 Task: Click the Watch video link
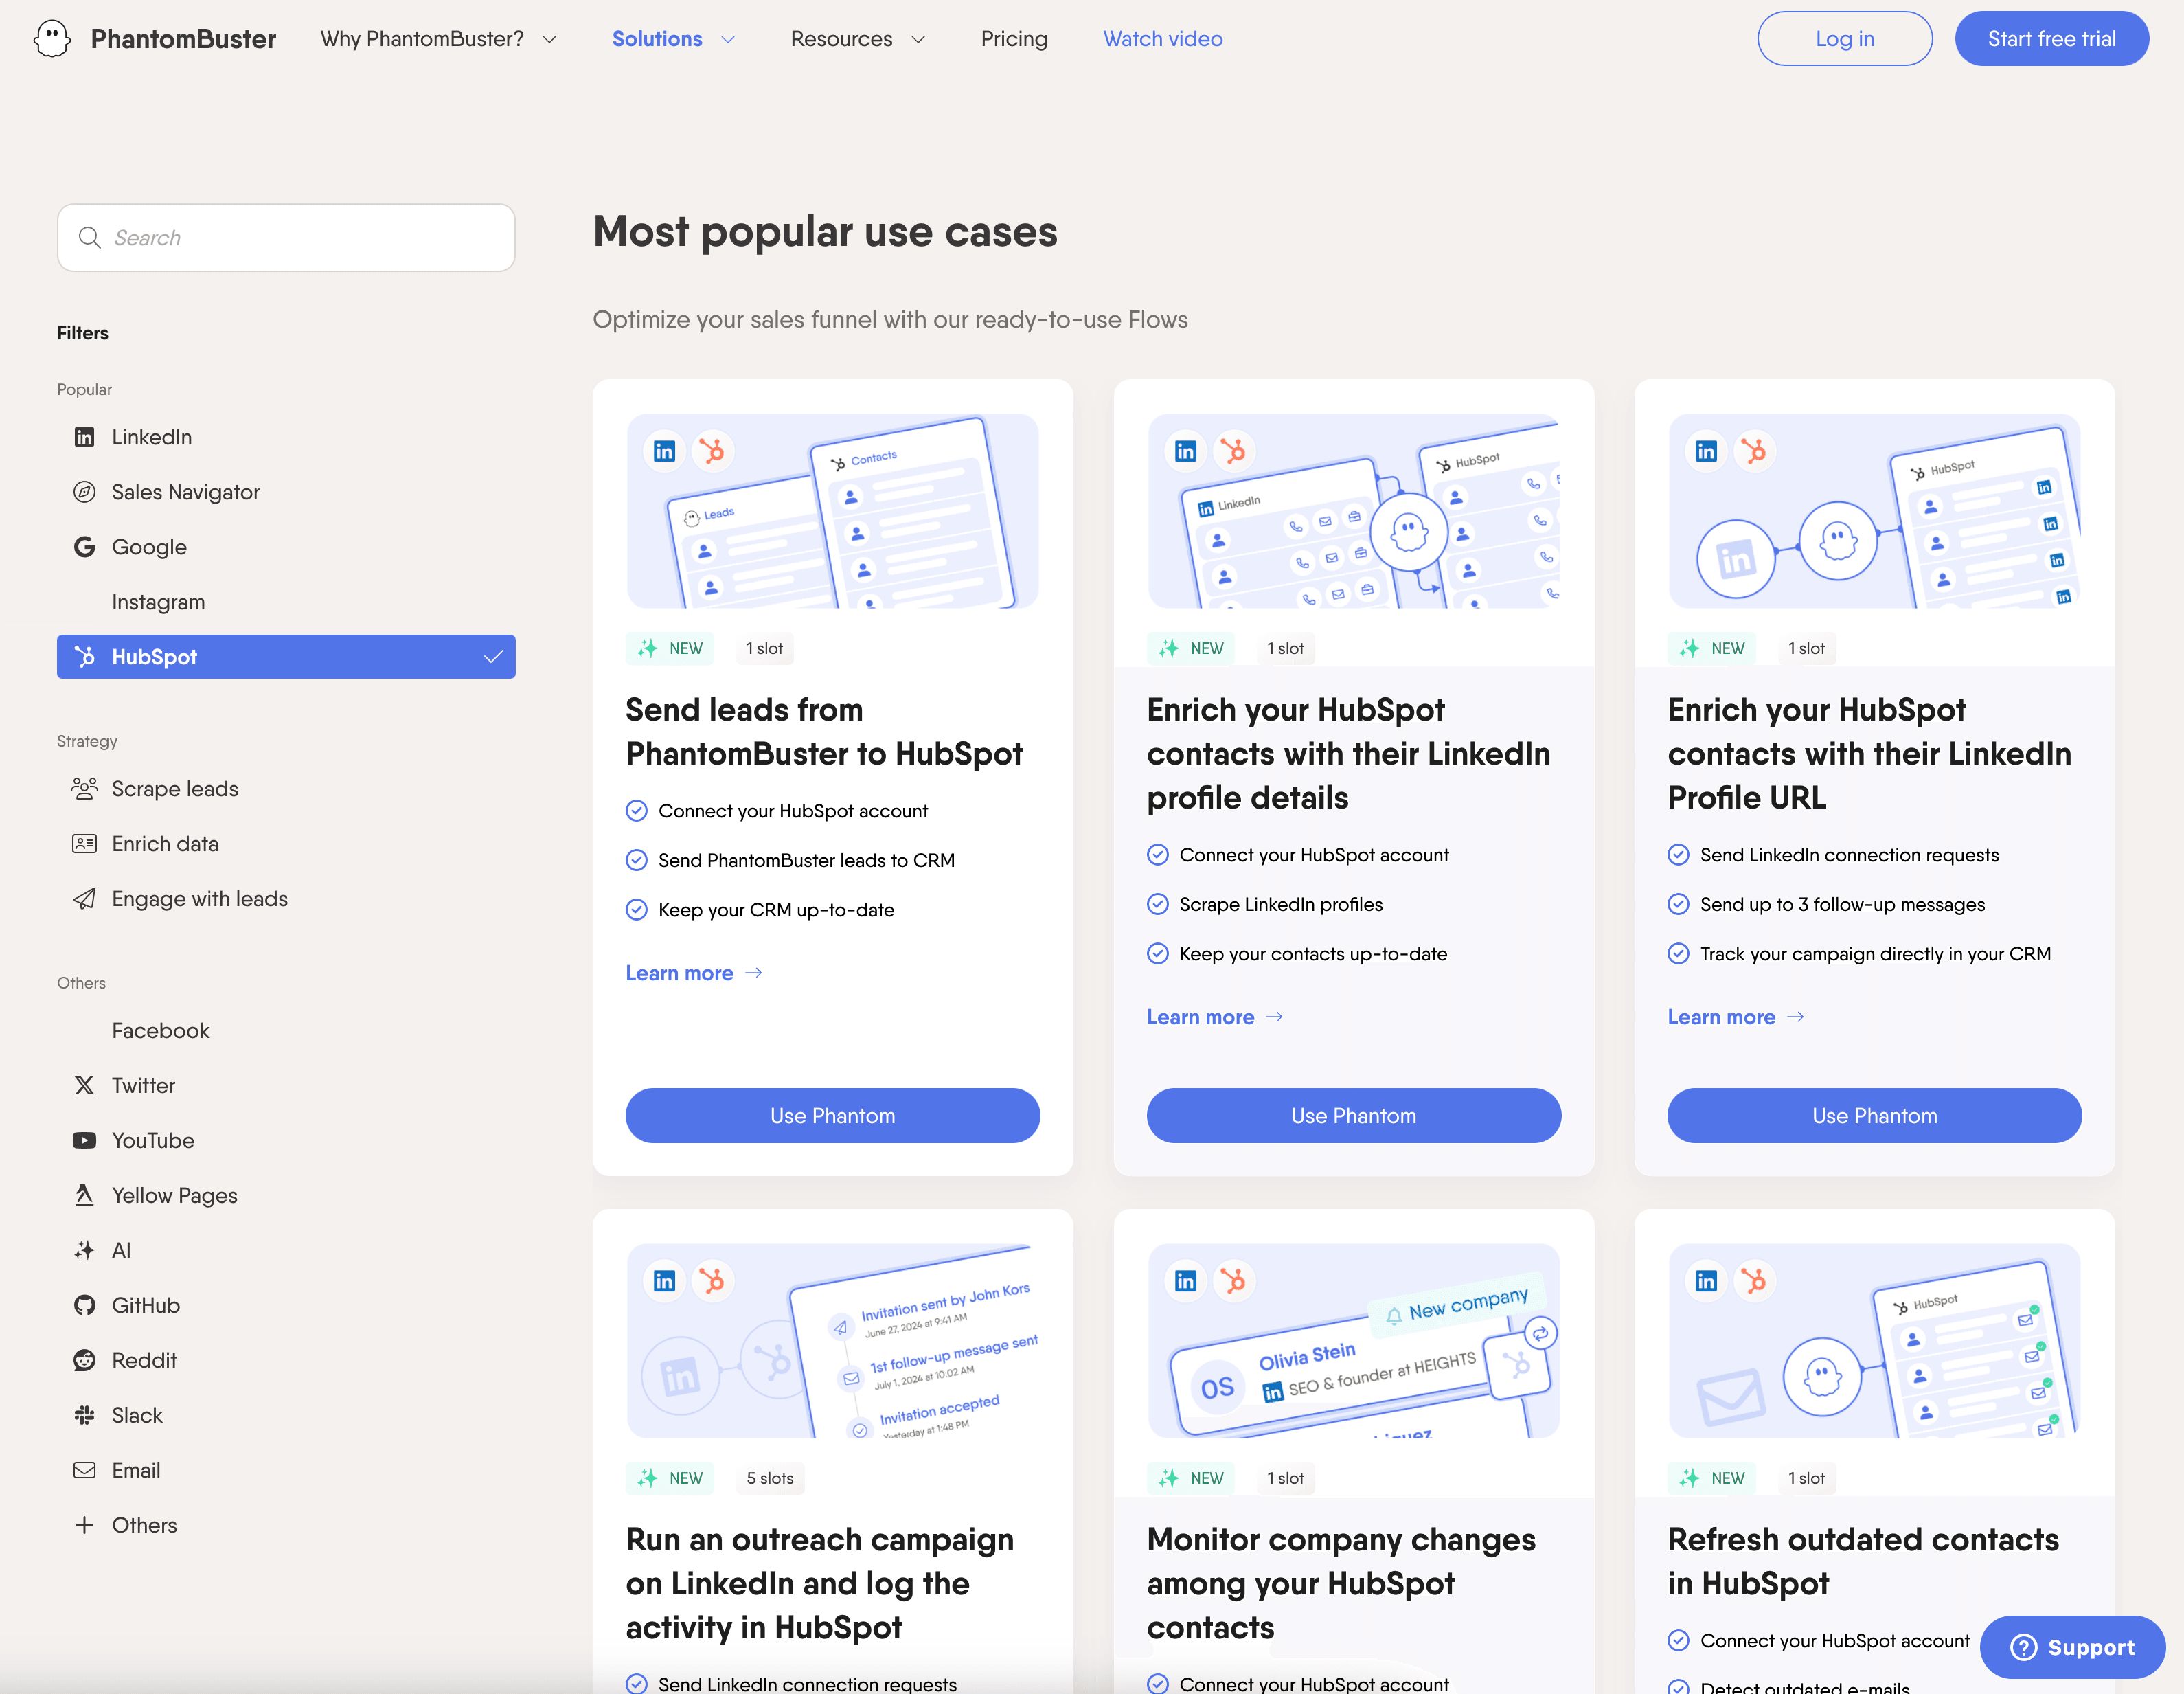coord(1163,39)
